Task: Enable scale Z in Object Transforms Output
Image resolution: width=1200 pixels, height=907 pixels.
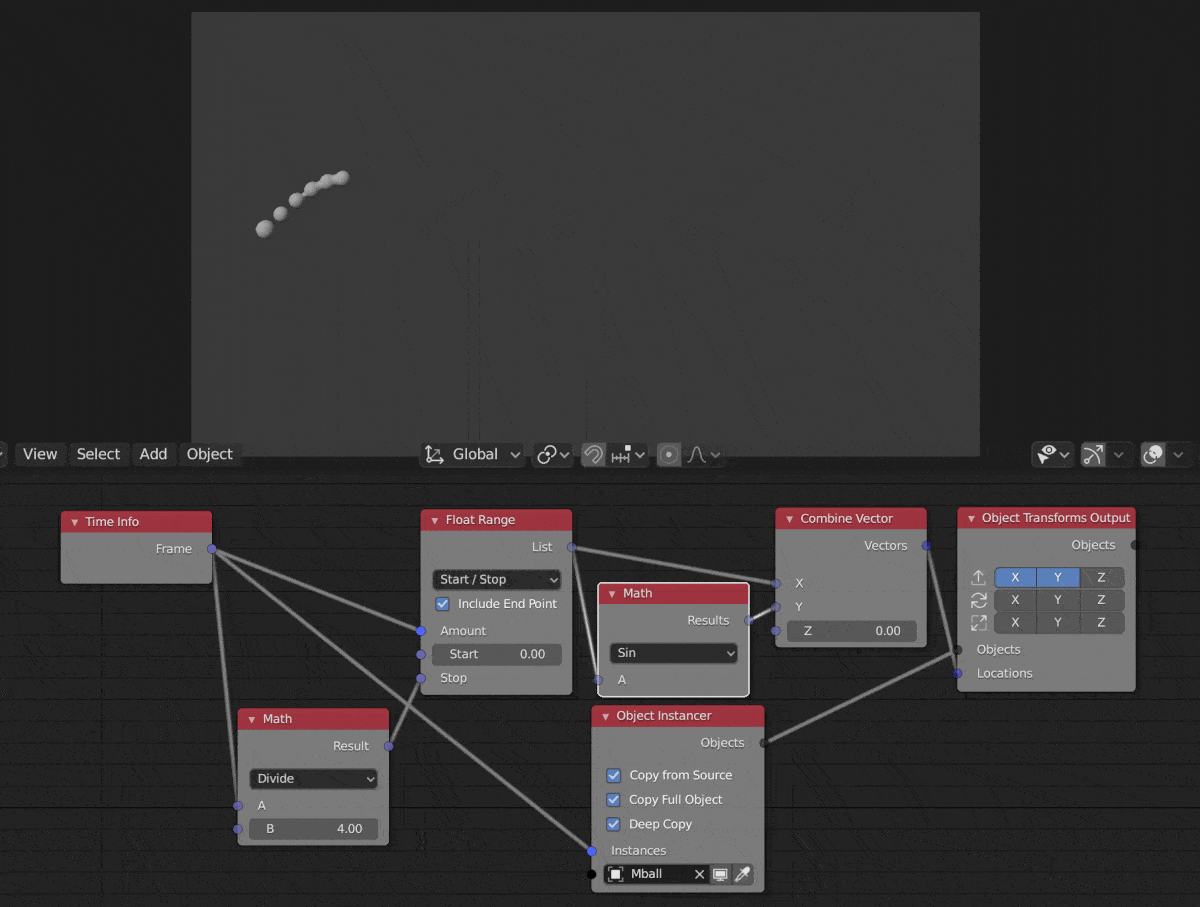Action: click(x=1102, y=622)
